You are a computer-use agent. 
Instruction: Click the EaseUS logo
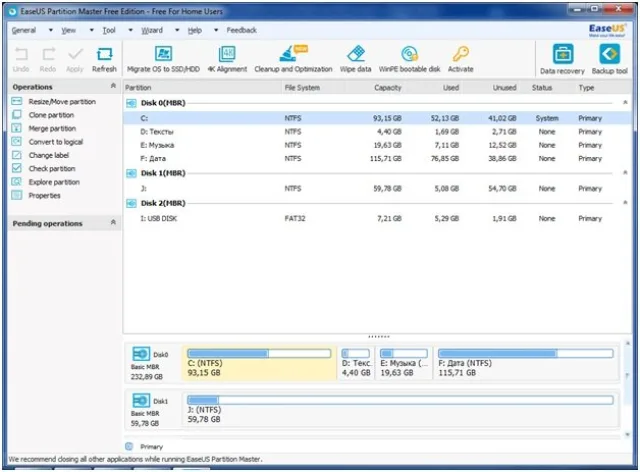(607, 30)
